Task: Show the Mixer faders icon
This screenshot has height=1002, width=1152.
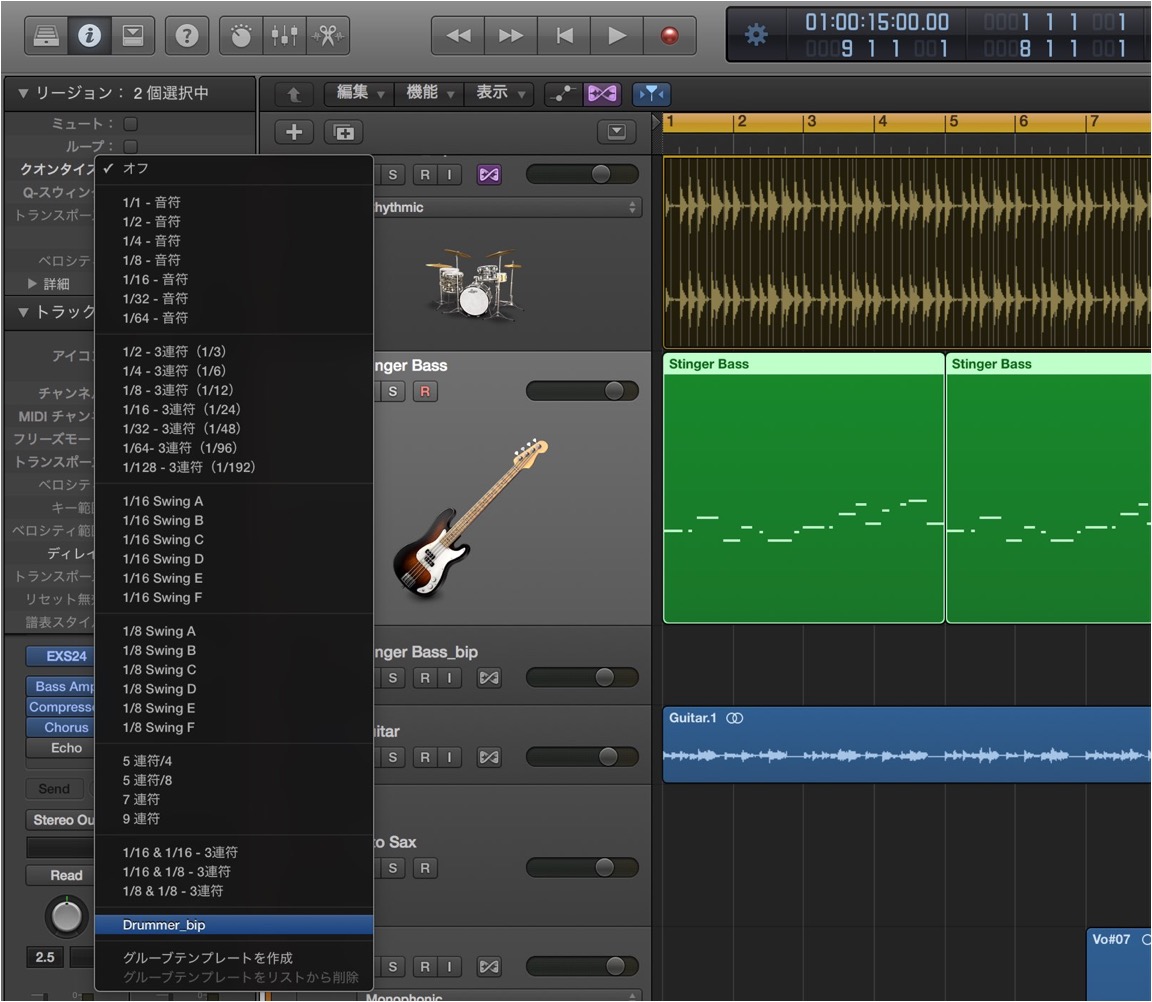Action: click(284, 35)
